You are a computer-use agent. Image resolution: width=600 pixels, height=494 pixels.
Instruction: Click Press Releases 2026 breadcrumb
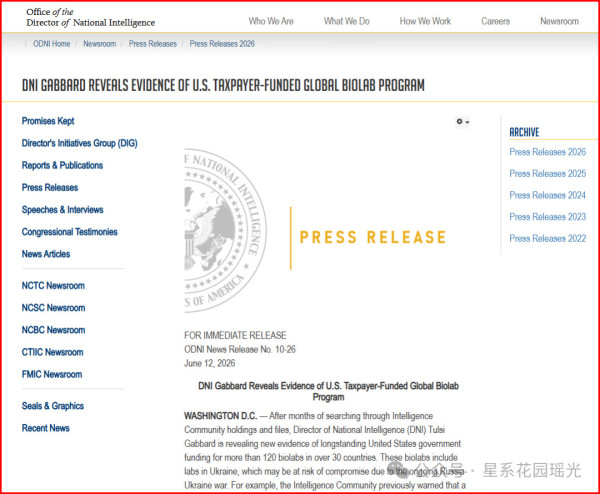(222, 44)
